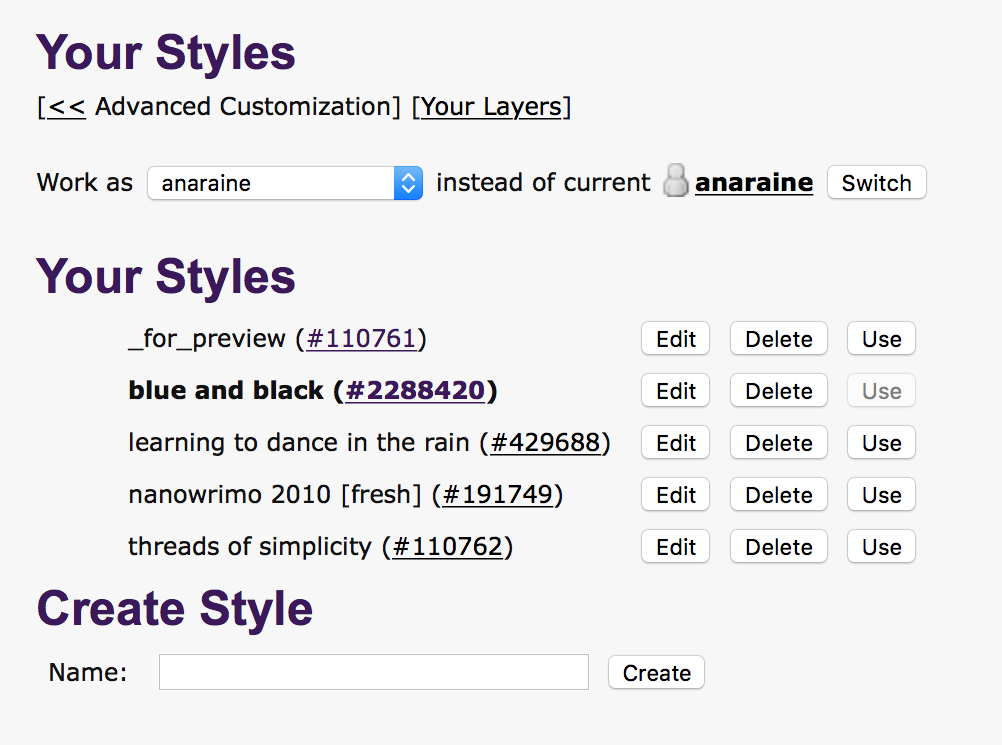This screenshot has width=1002, height=745.
Task: Open style link #110762
Action: point(447,547)
